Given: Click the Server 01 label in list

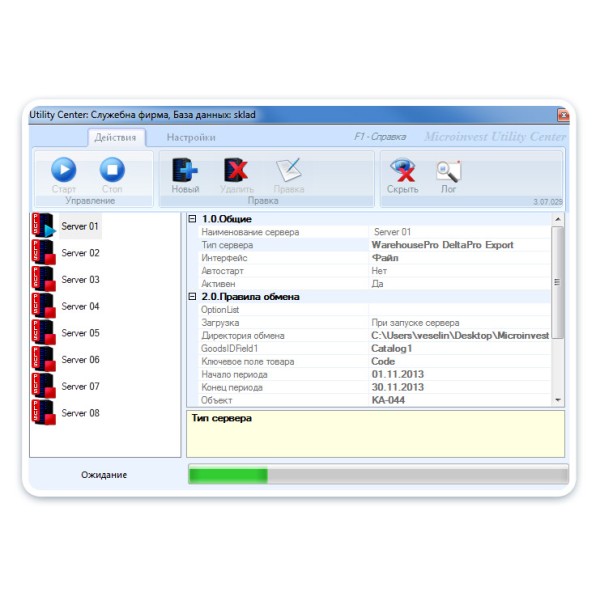Looking at the screenshot, I should [80, 226].
